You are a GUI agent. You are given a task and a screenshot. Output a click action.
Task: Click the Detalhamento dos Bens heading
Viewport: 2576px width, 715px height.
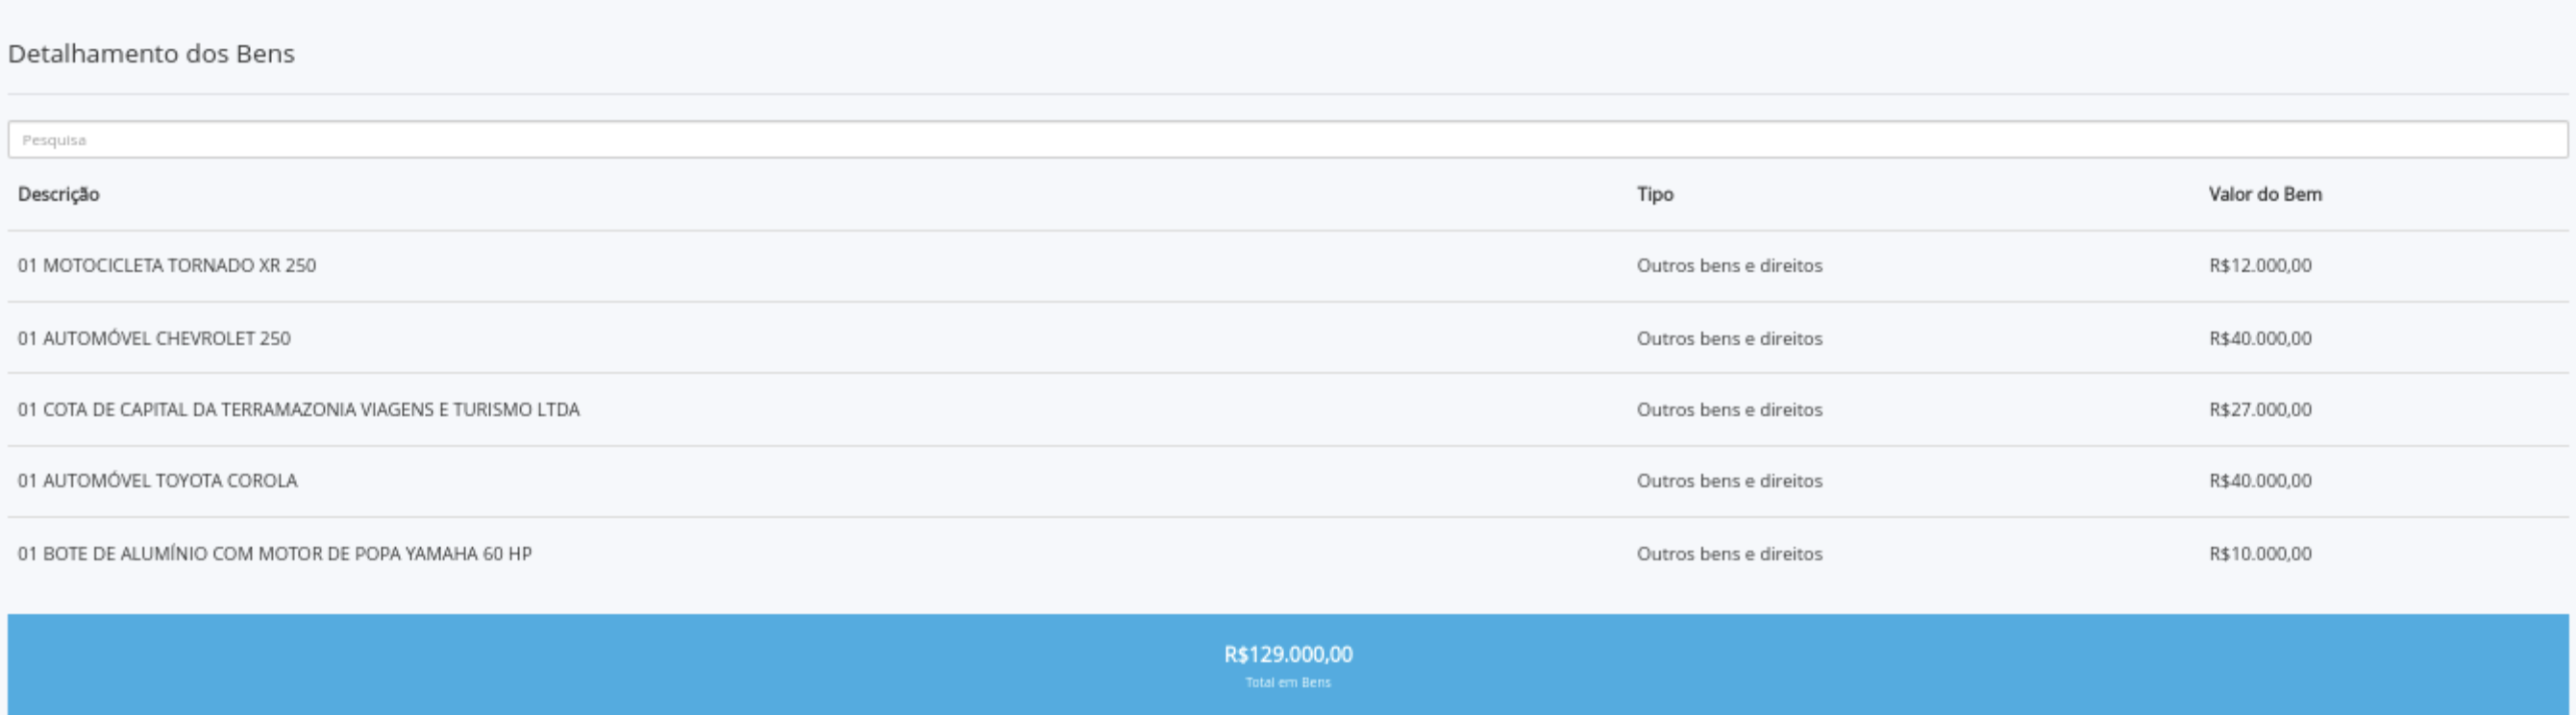click(151, 54)
